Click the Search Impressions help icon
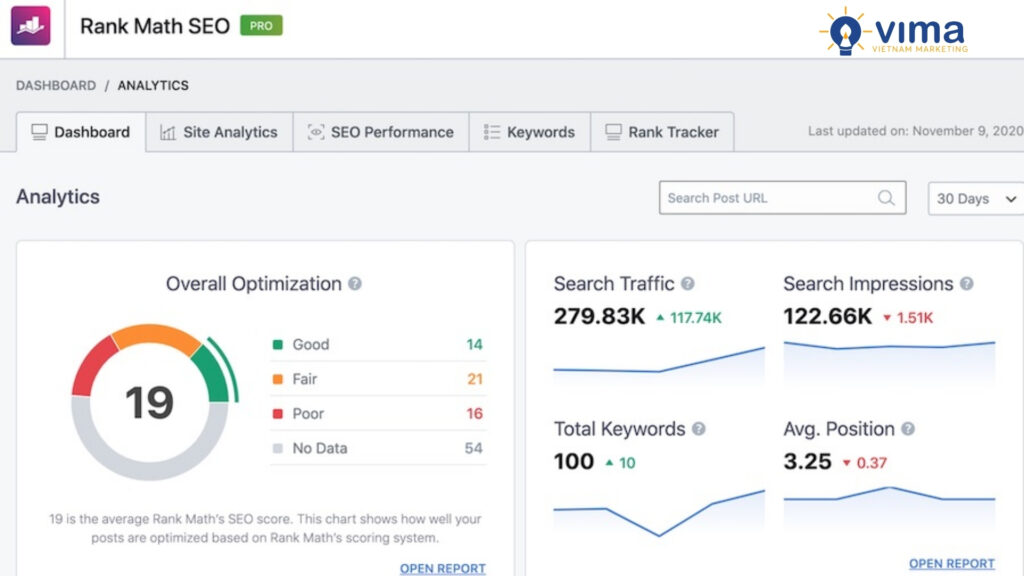 pyautogui.click(x=965, y=282)
